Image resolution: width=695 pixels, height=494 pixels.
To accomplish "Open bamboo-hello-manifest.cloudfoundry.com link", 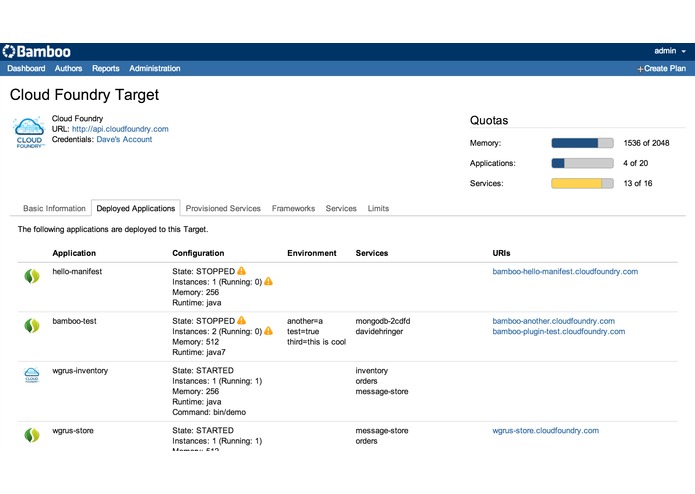I will 565,271.
